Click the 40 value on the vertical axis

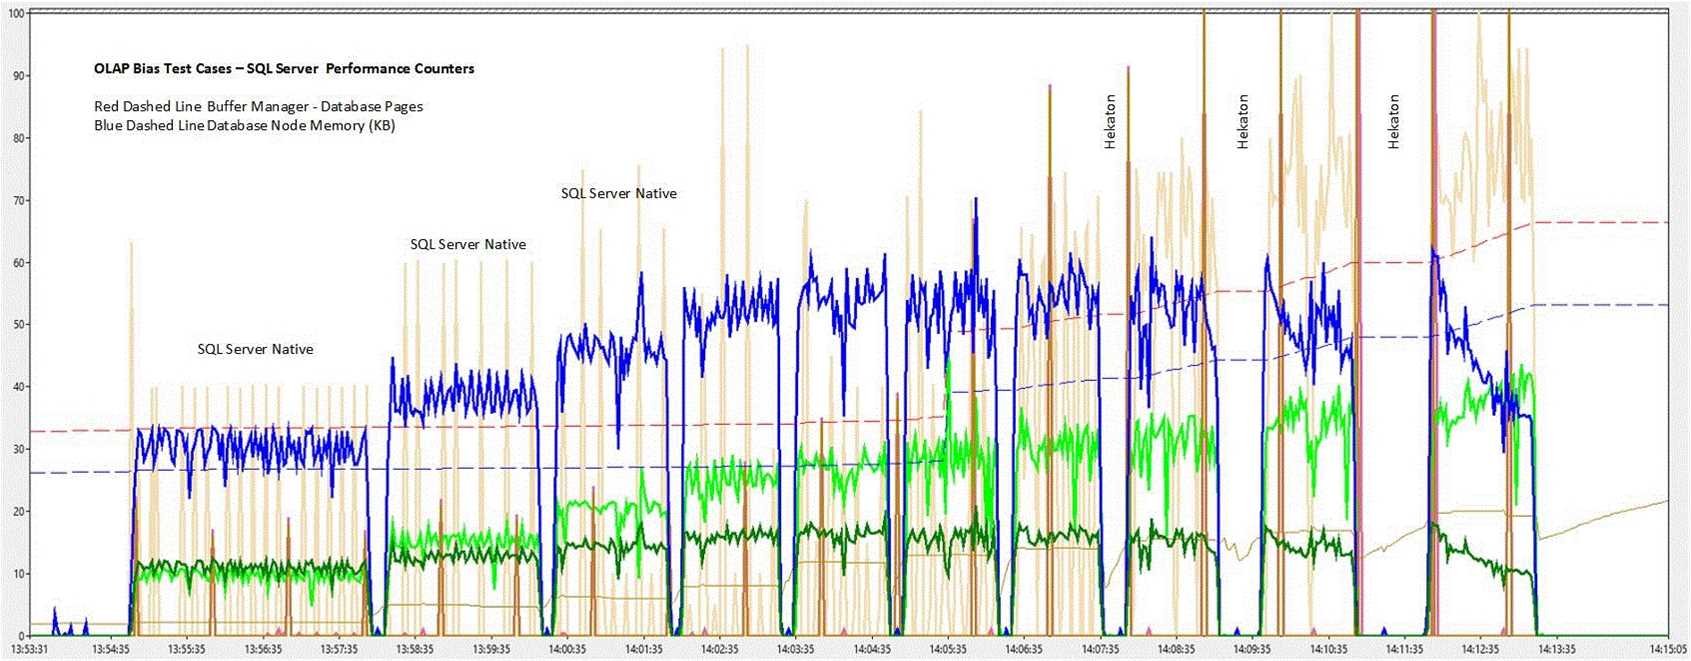(19, 387)
